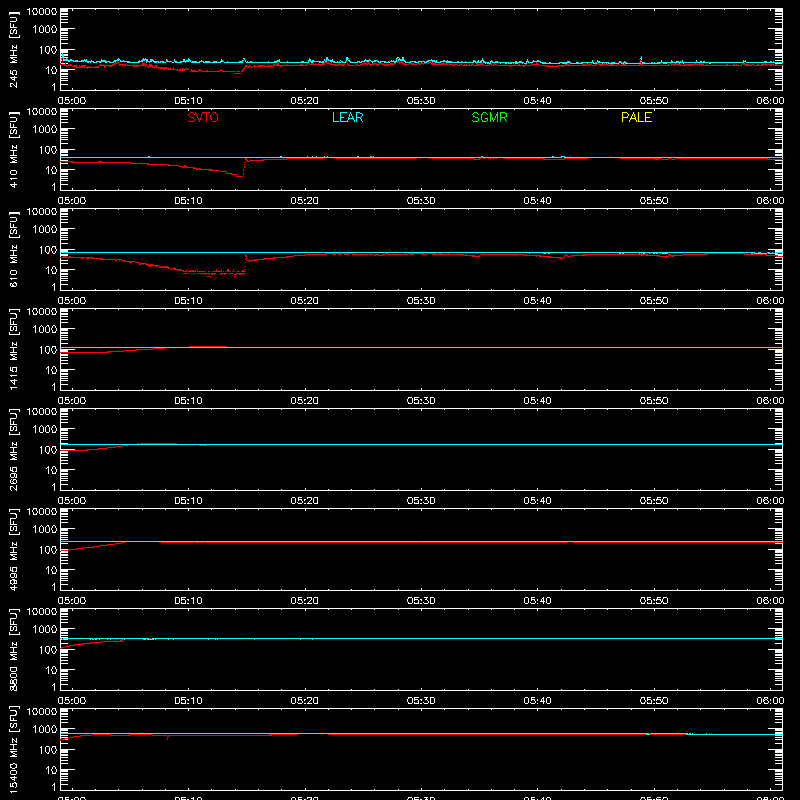The image size is (800, 800).
Task: Click 05:10 tick label under 1415 MHz panel
Action: click(188, 401)
